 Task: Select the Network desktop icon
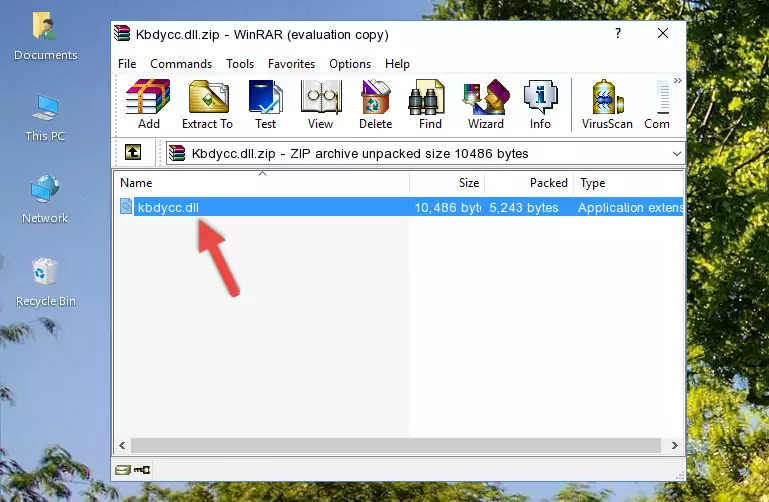[x=45, y=199]
